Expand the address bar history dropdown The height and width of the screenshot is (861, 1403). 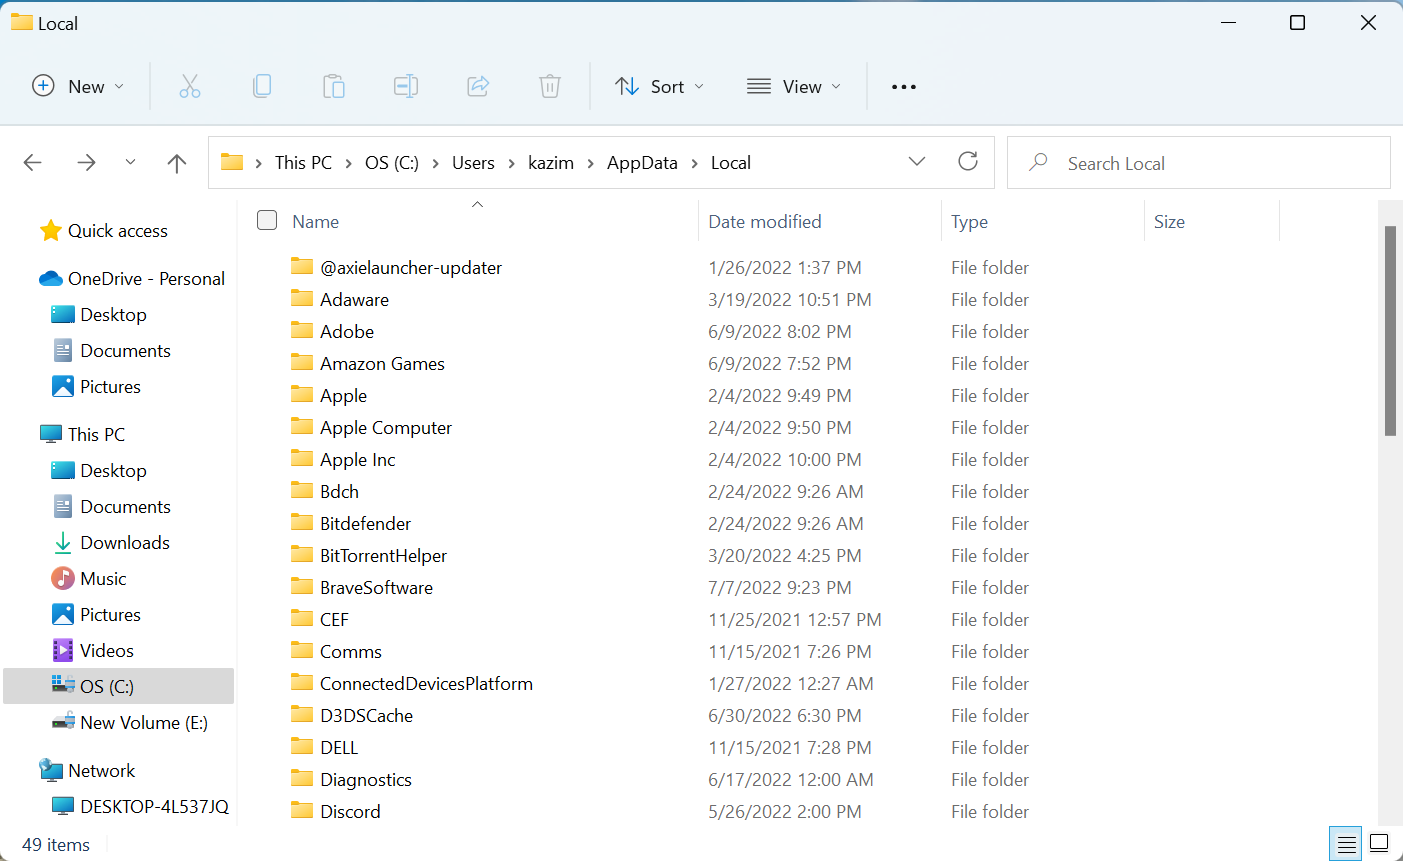click(917, 162)
